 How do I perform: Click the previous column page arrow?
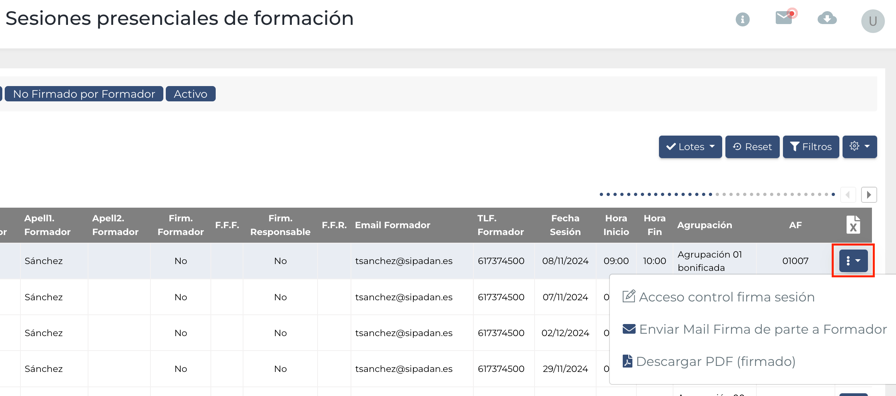(848, 195)
